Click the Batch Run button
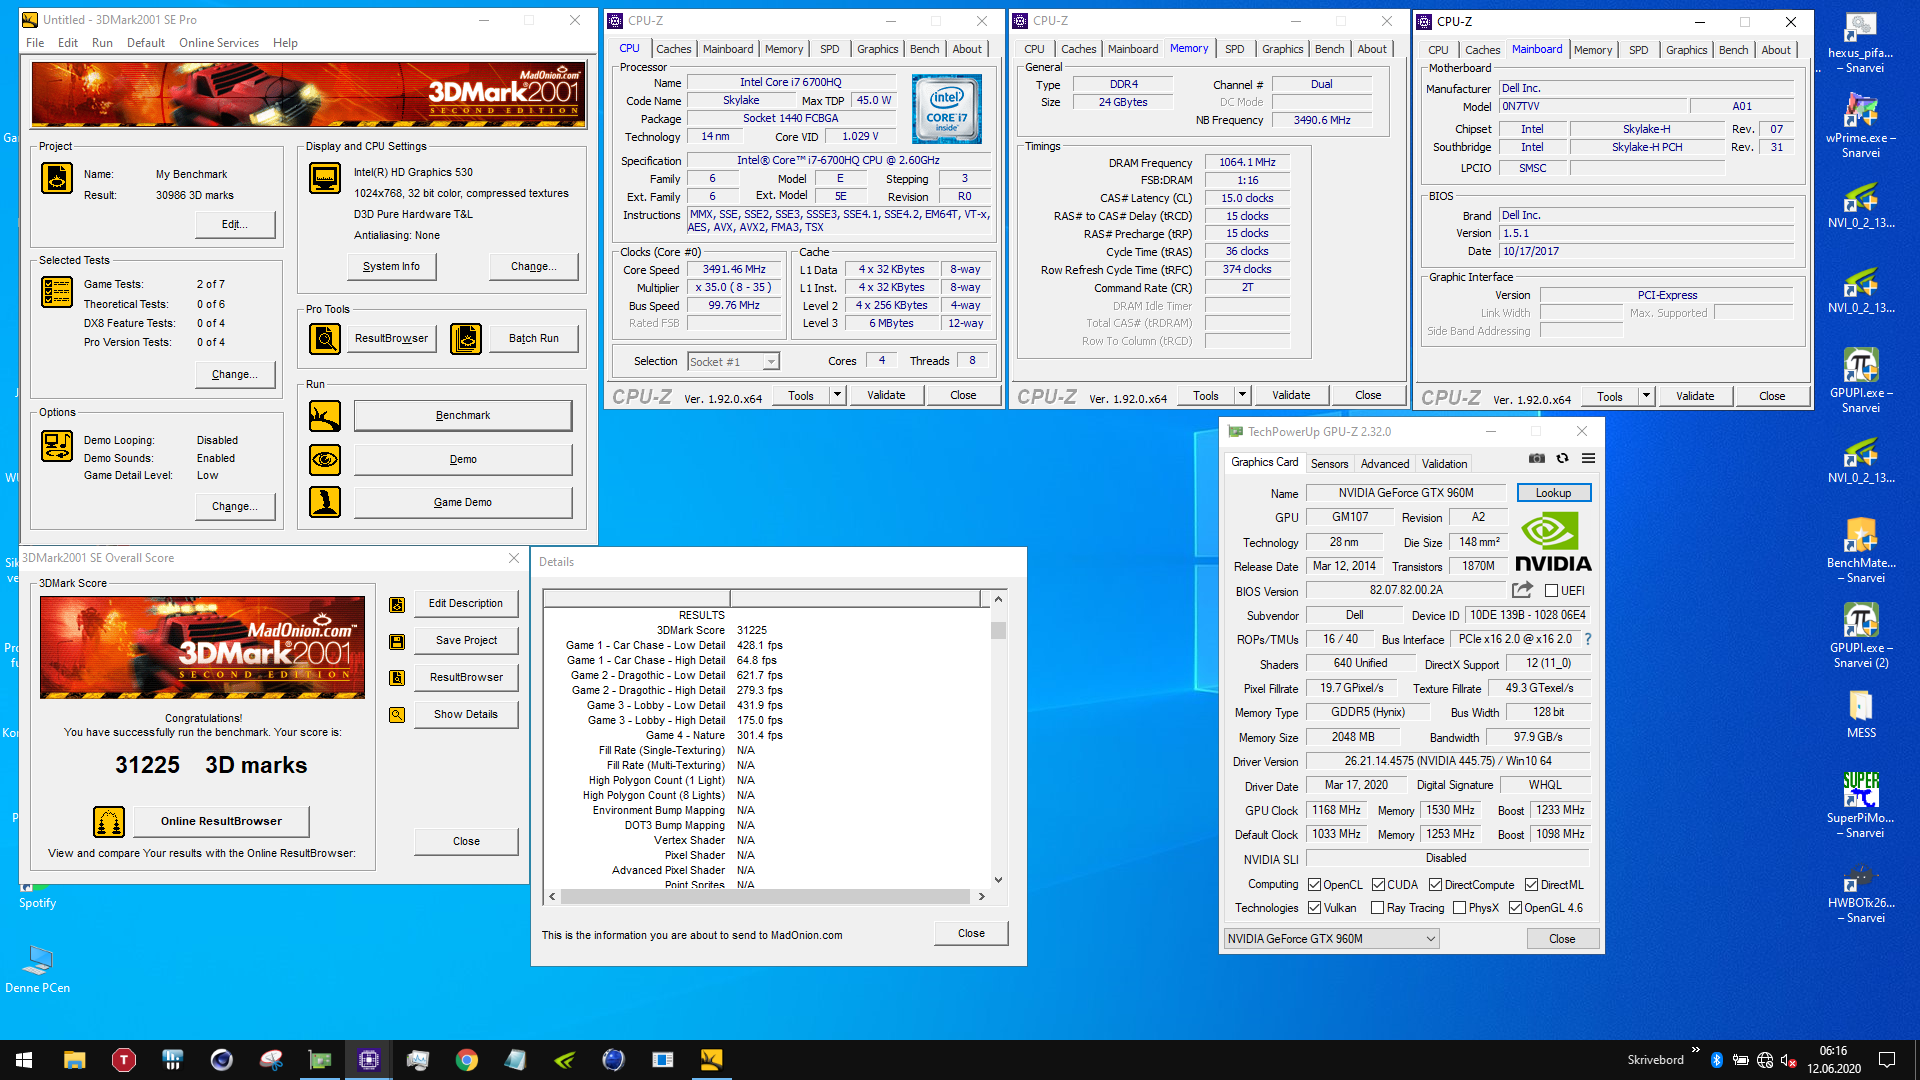The height and width of the screenshot is (1080, 1920). pos(533,339)
